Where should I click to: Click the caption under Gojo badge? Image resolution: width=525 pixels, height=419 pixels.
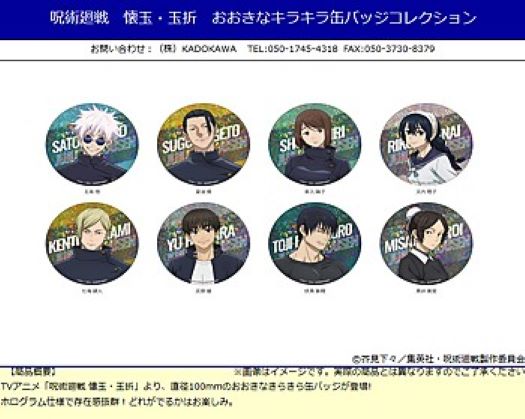point(92,192)
